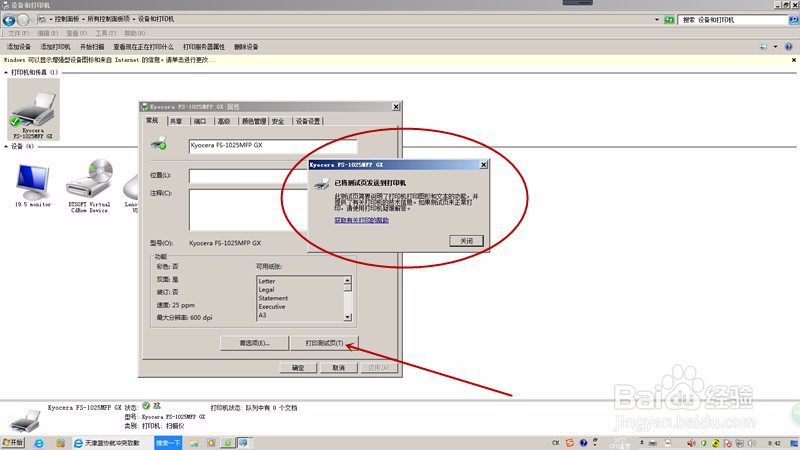The image size is (800, 450).
Task: Click 取消 in the properties dialog
Action: (x=338, y=367)
